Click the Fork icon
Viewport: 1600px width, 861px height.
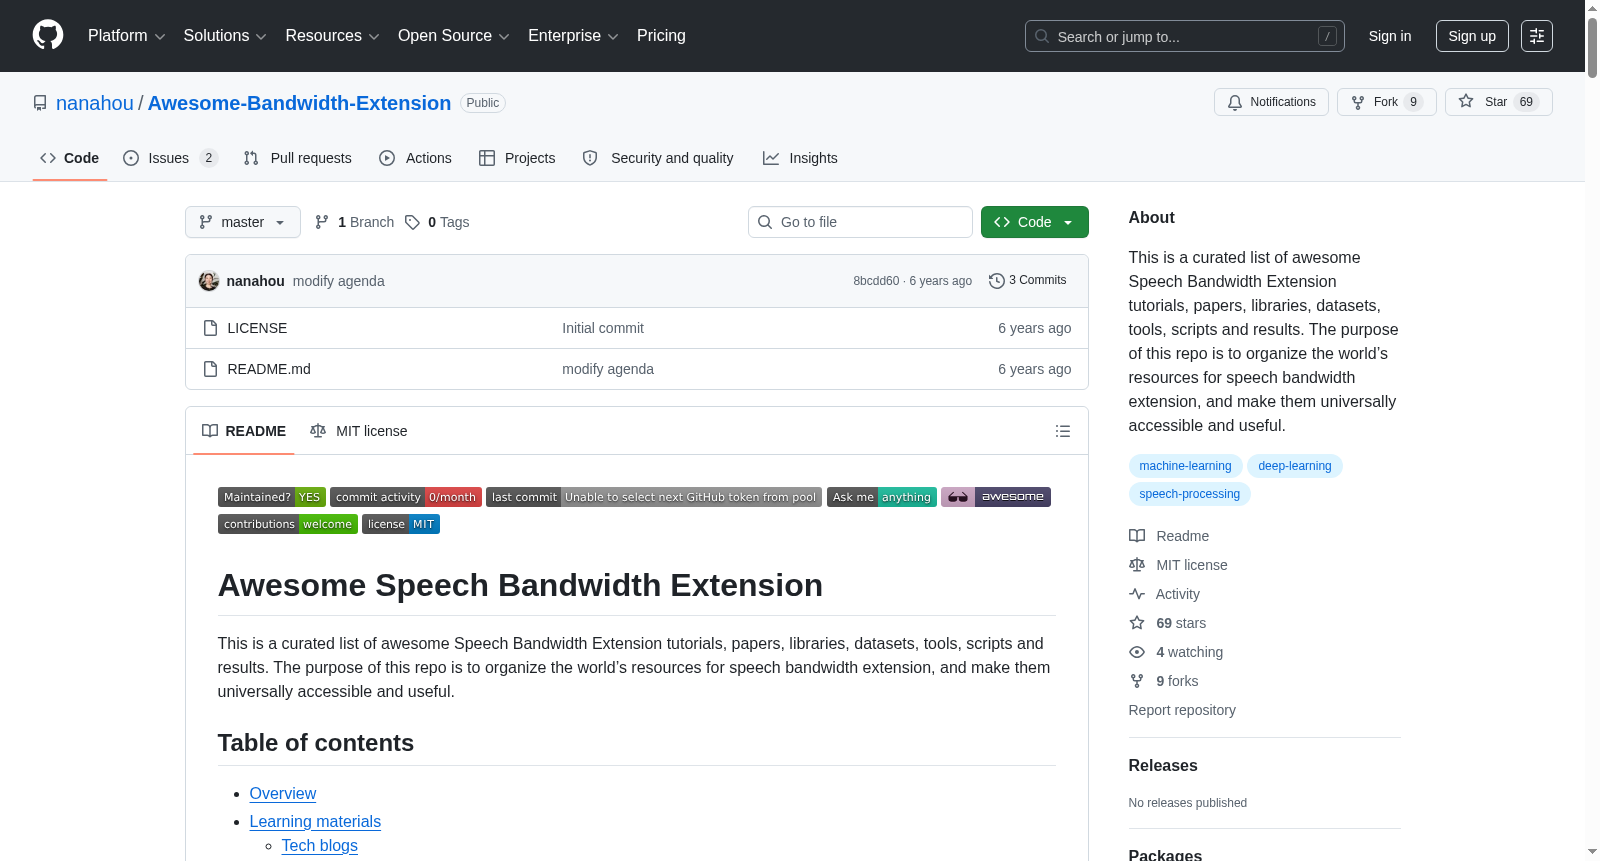click(x=1358, y=102)
